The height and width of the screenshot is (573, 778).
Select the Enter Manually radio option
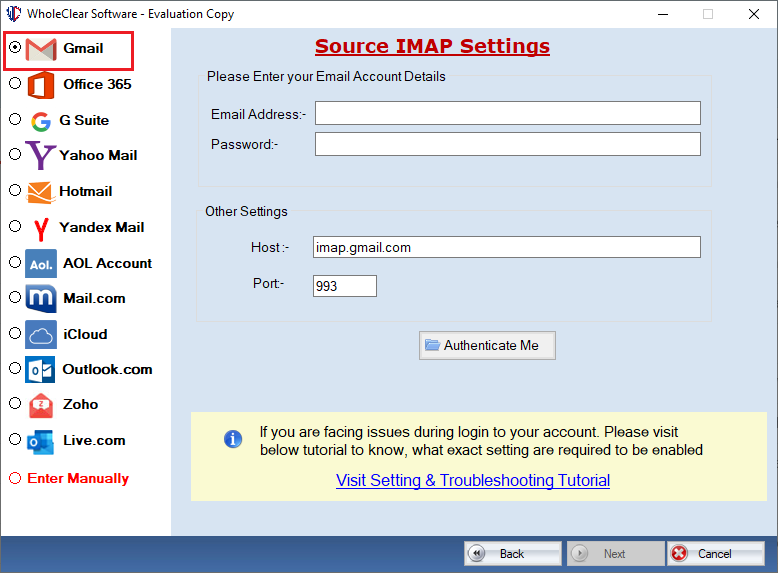(15, 478)
